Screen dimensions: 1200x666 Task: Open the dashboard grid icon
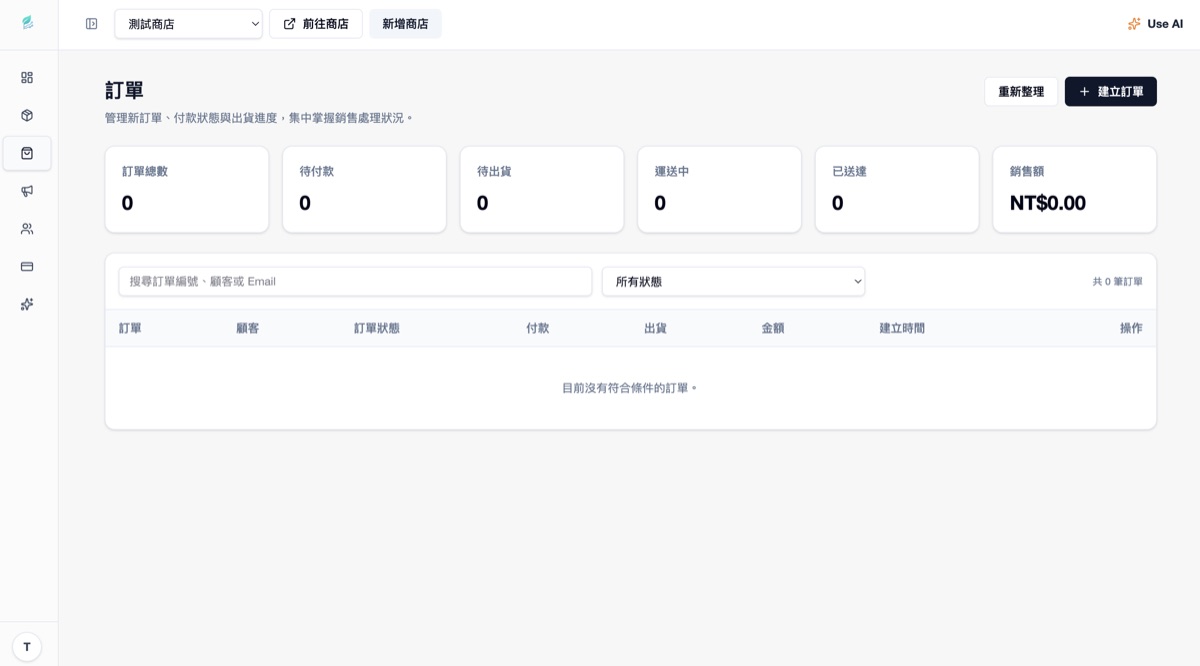[27, 78]
